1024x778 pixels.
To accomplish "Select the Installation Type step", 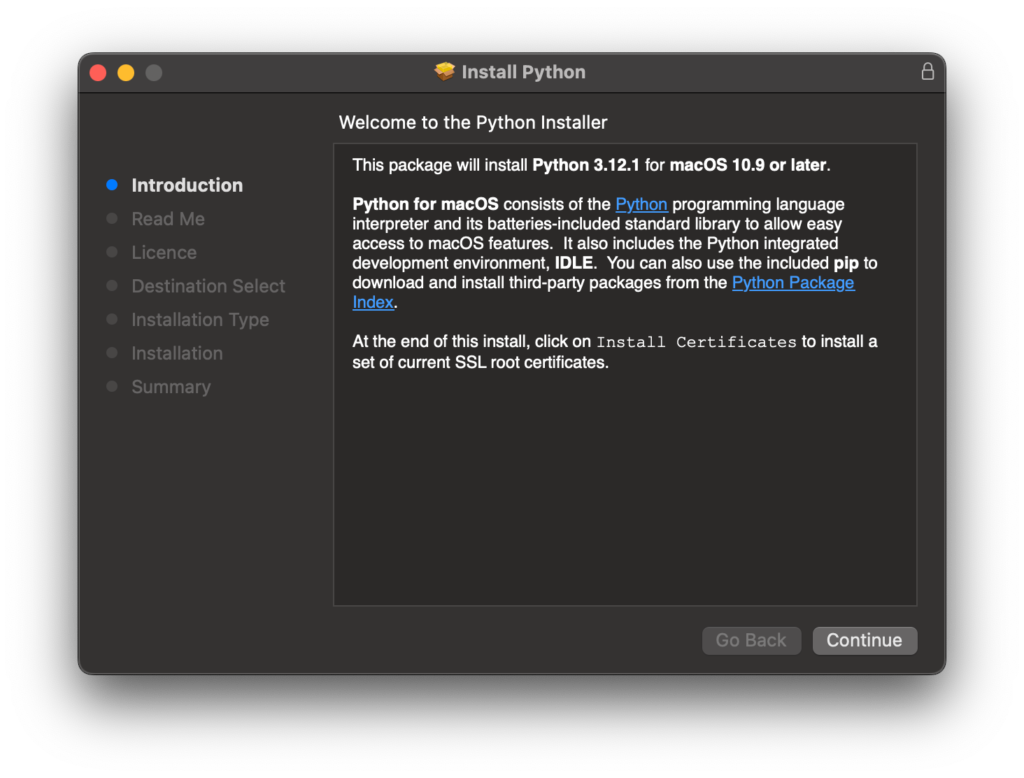I will pyautogui.click(x=200, y=319).
